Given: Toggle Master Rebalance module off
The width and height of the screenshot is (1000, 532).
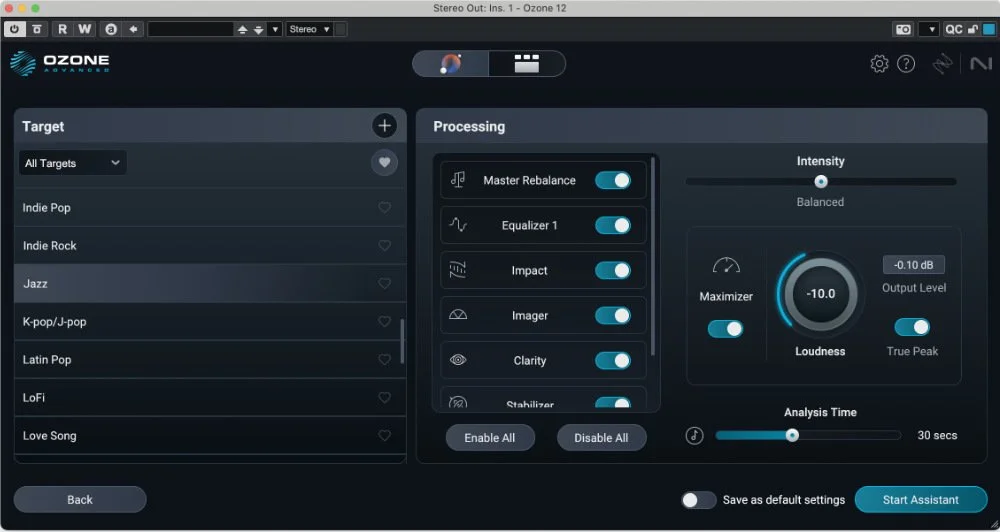Looking at the screenshot, I should (613, 180).
